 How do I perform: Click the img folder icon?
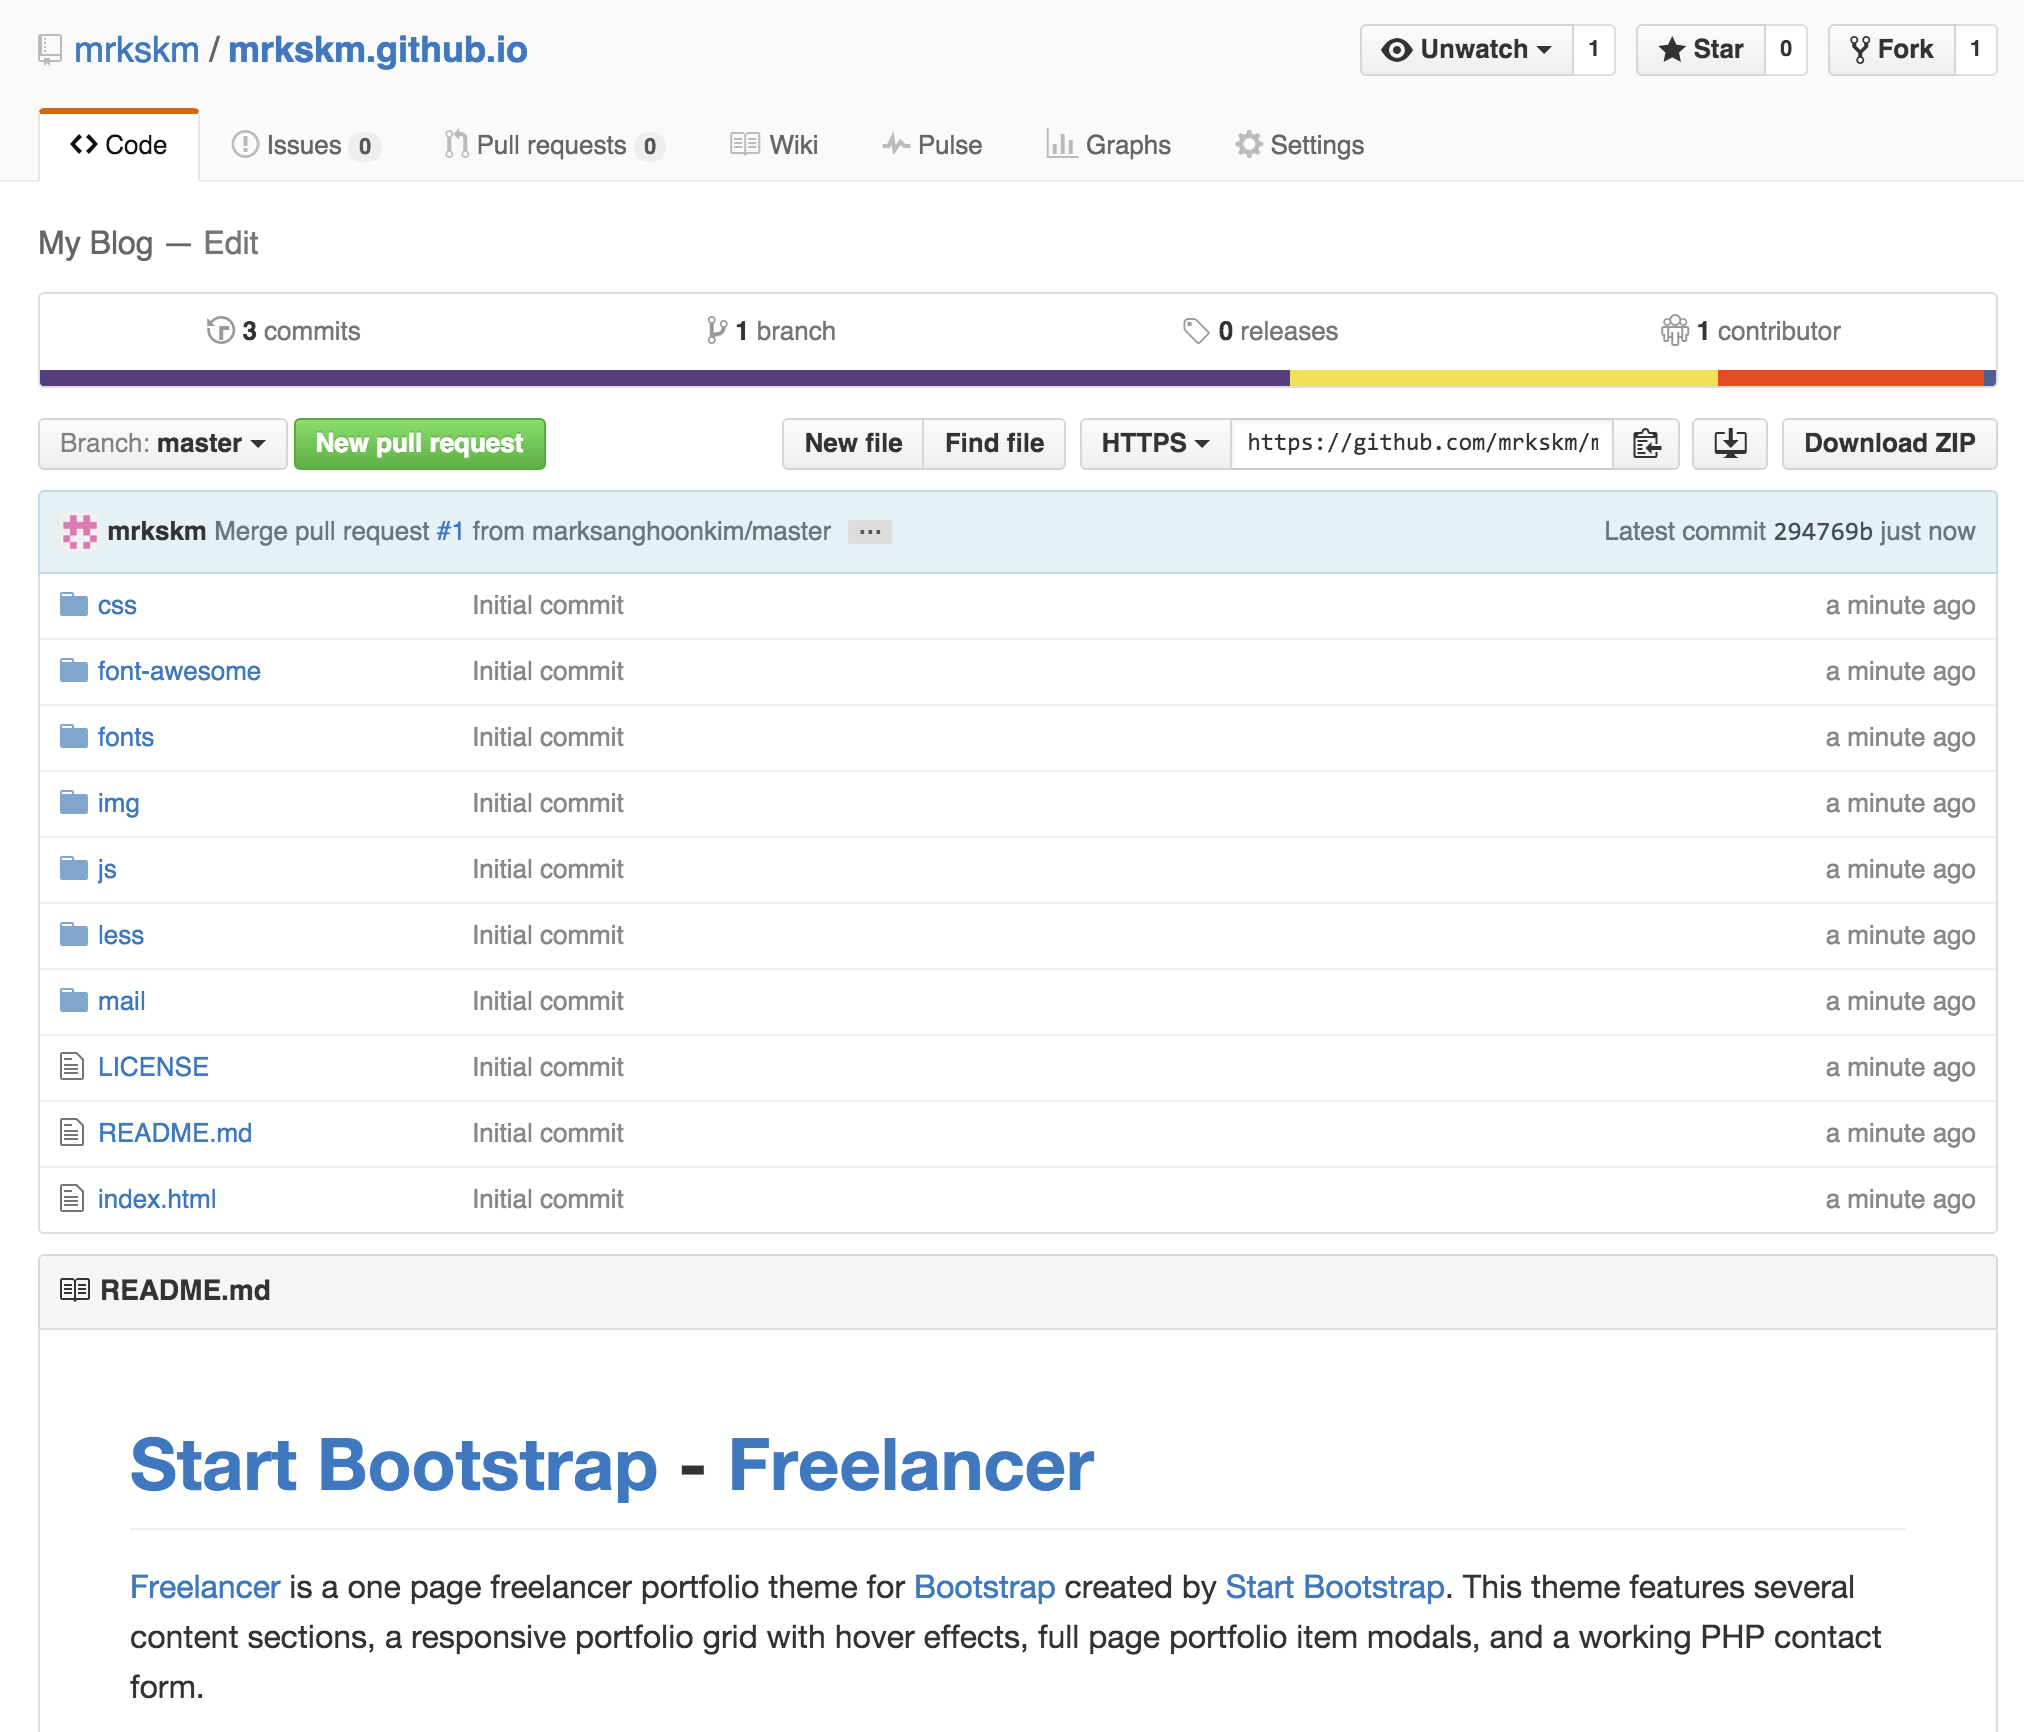(73, 802)
